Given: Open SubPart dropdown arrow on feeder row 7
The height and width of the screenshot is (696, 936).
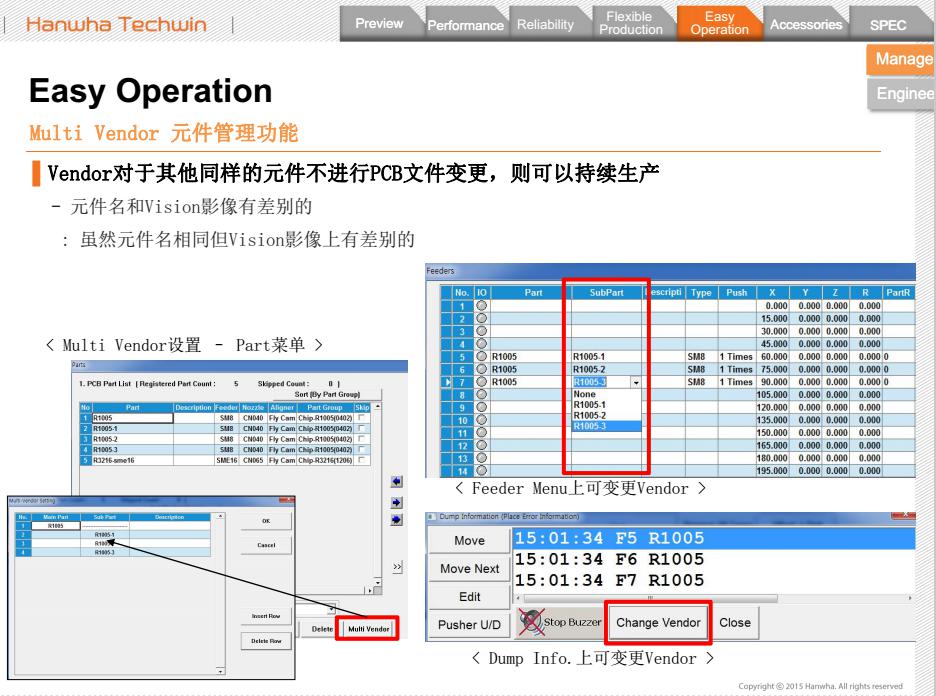Looking at the screenshot, I should [x=636, y=383].
